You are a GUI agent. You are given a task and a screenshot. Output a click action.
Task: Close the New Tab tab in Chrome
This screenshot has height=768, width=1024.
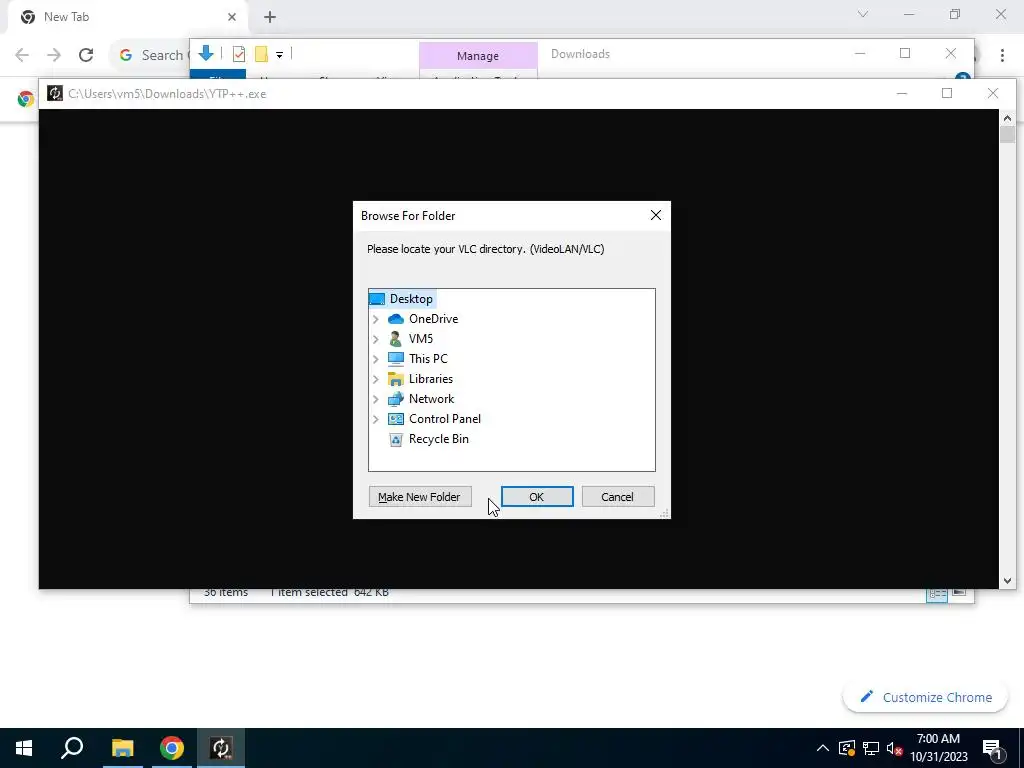point(232,17)
